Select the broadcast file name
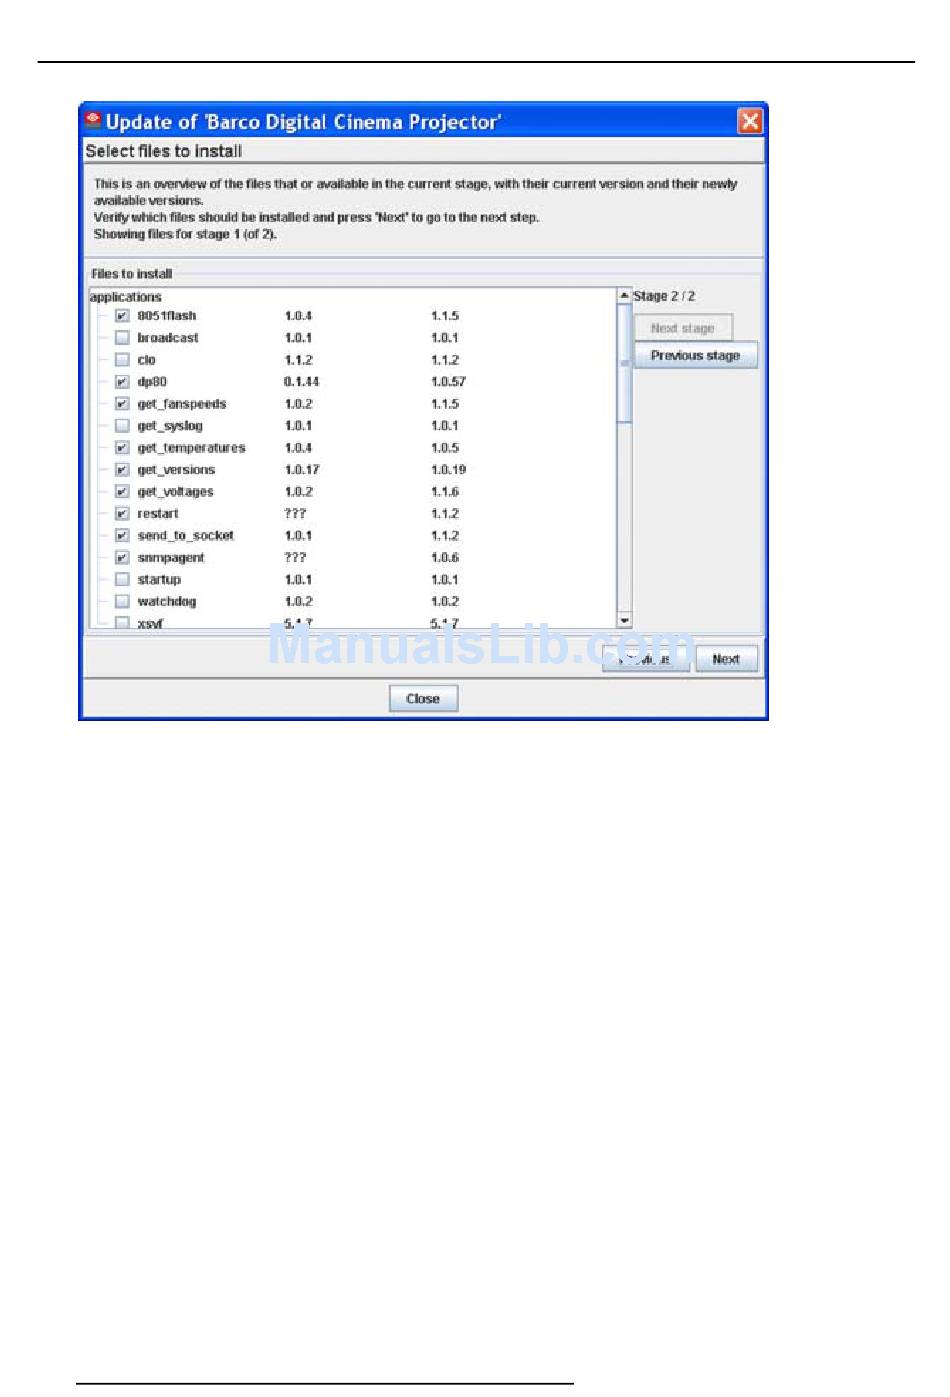Viewport: 950px width, 1397px height. [x=168, y=338]
